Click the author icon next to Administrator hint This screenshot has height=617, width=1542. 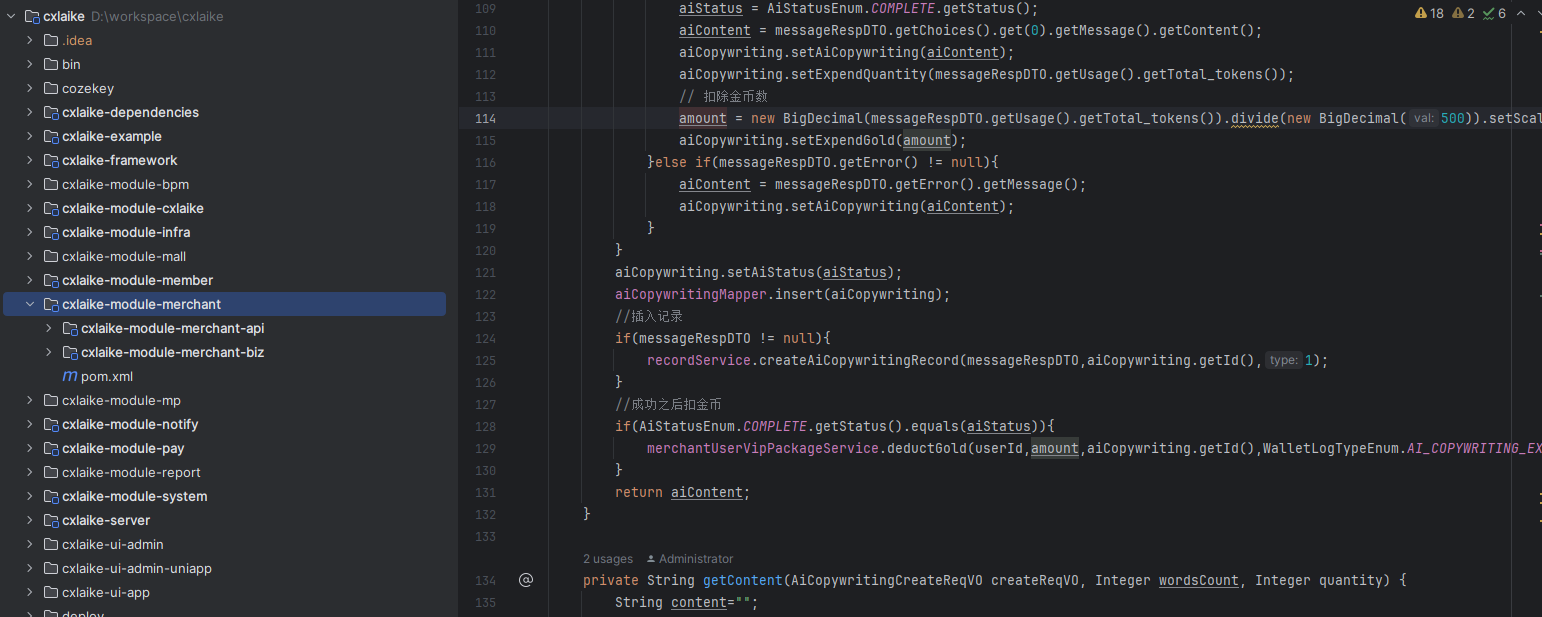651,559
